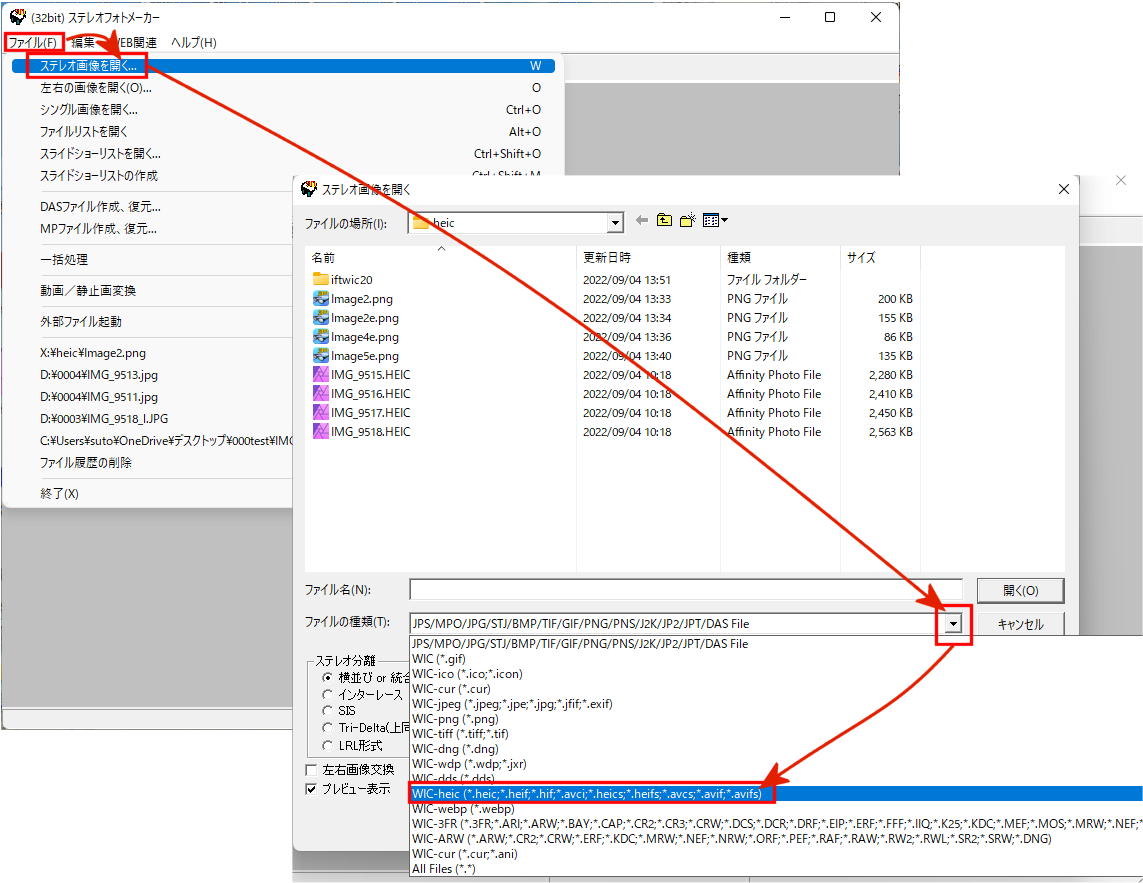The width and height of the screenshot is (1143, 883).
Task: Select the IMG_9515.HEIC file icon
Action: click(321, 375)
